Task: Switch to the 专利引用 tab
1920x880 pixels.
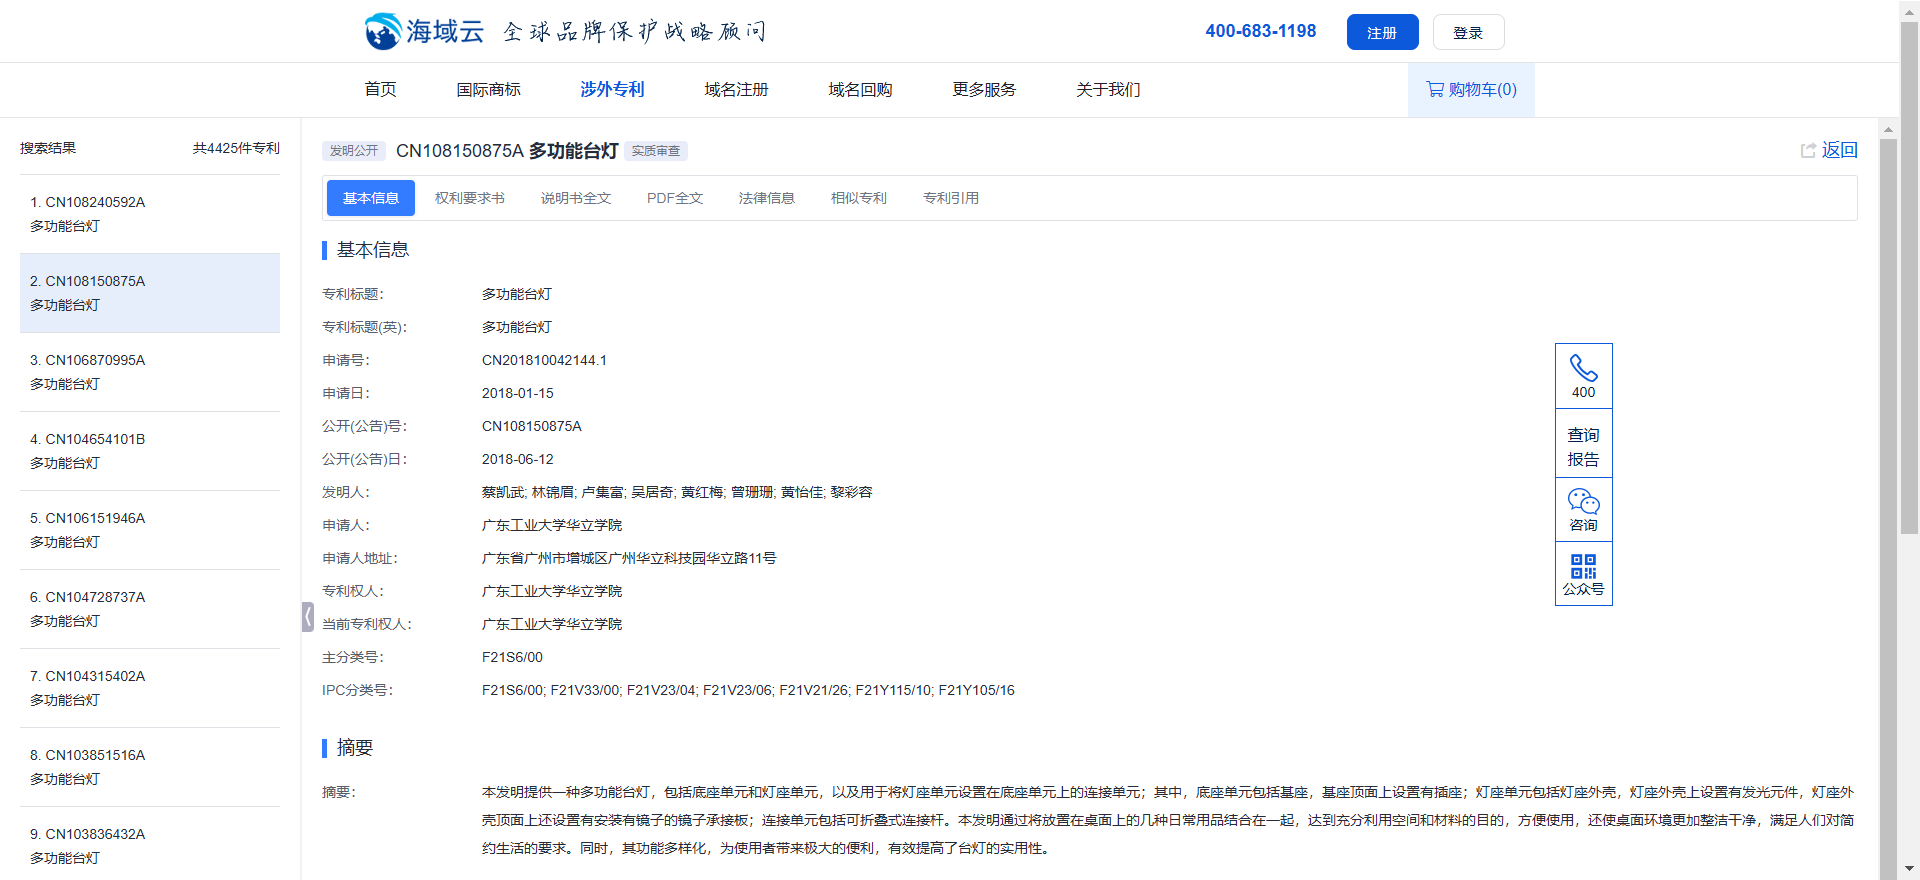Action: 951,198
